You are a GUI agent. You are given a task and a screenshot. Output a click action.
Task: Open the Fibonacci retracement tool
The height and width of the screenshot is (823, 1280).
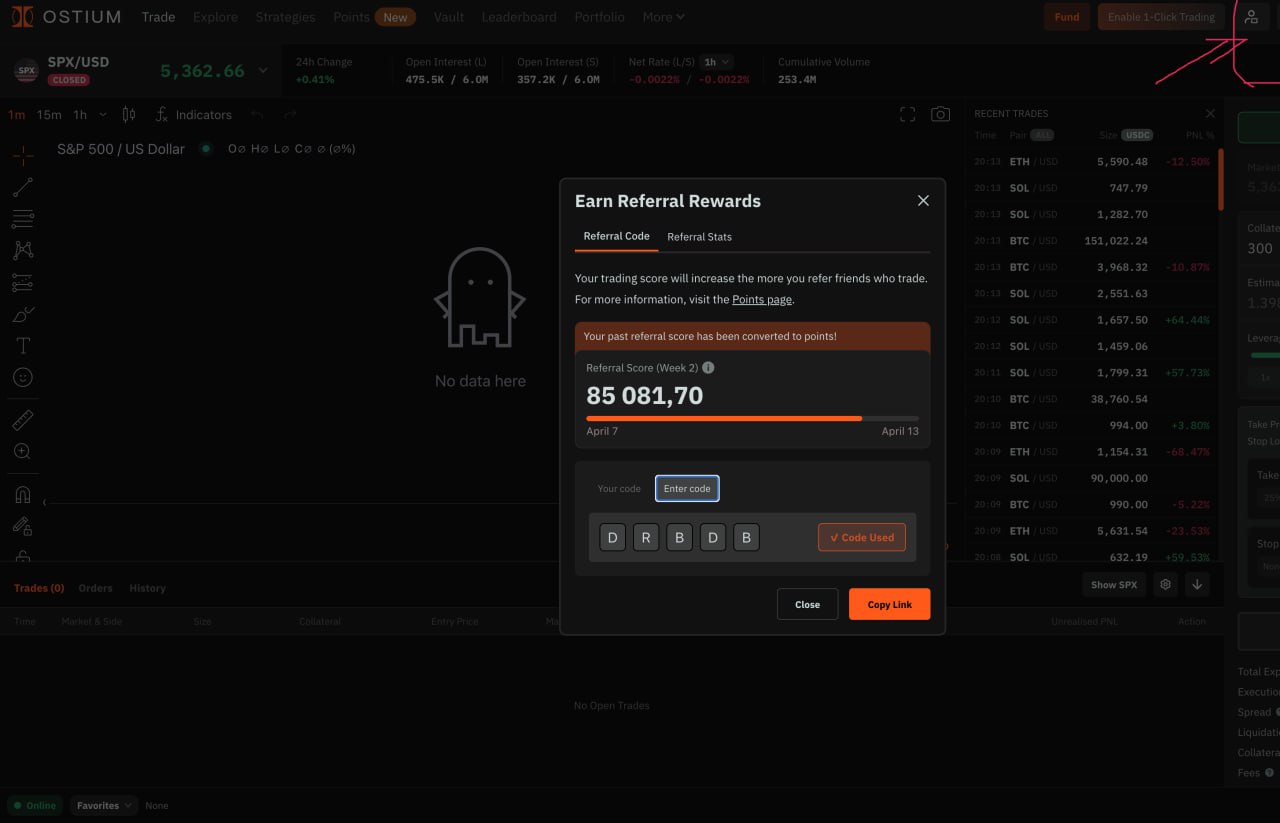[x=23, y=219]
